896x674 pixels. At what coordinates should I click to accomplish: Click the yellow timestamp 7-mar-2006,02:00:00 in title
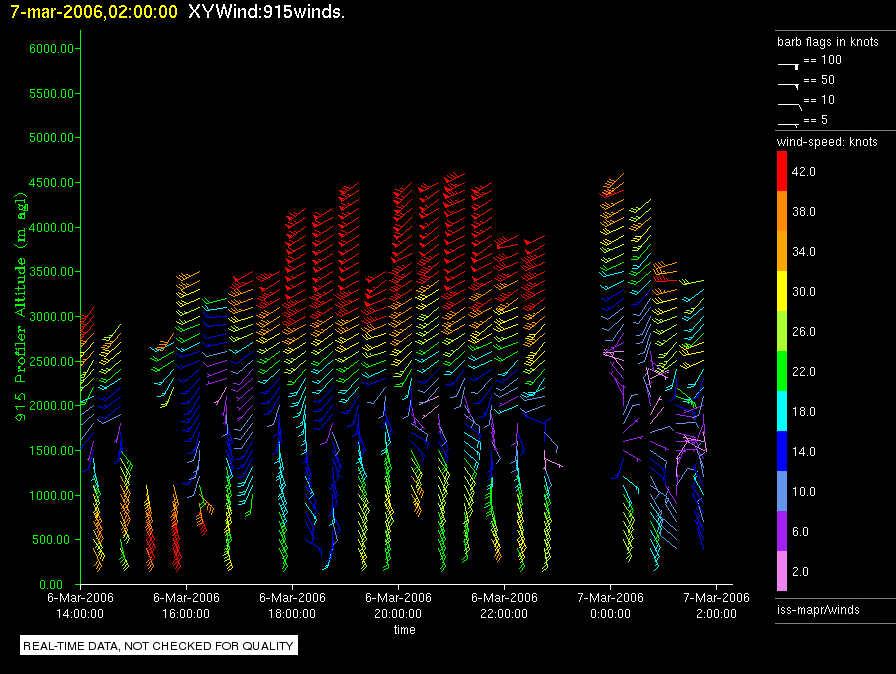(94, 12)
